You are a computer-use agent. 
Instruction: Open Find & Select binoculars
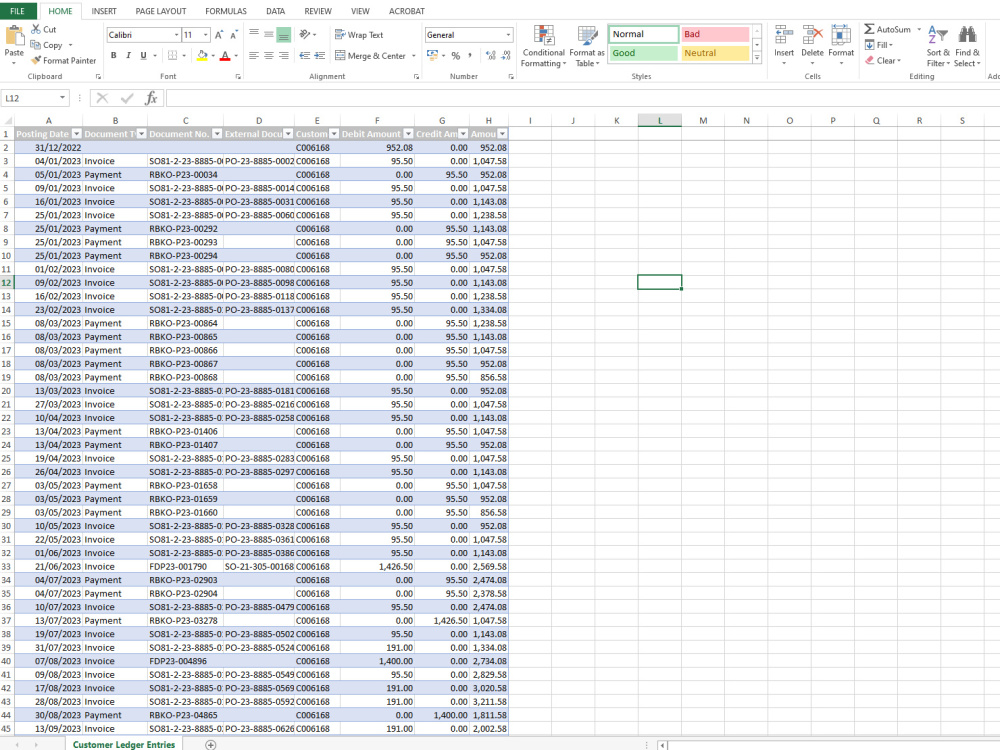coord(967,46)
